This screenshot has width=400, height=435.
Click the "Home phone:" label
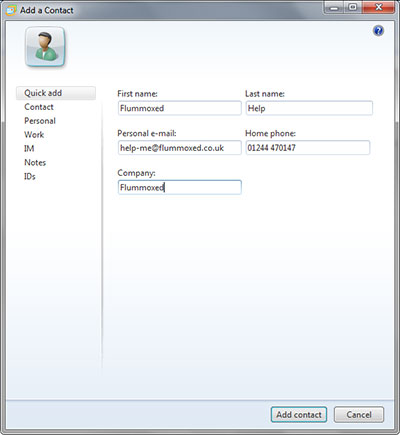point(270,134)
